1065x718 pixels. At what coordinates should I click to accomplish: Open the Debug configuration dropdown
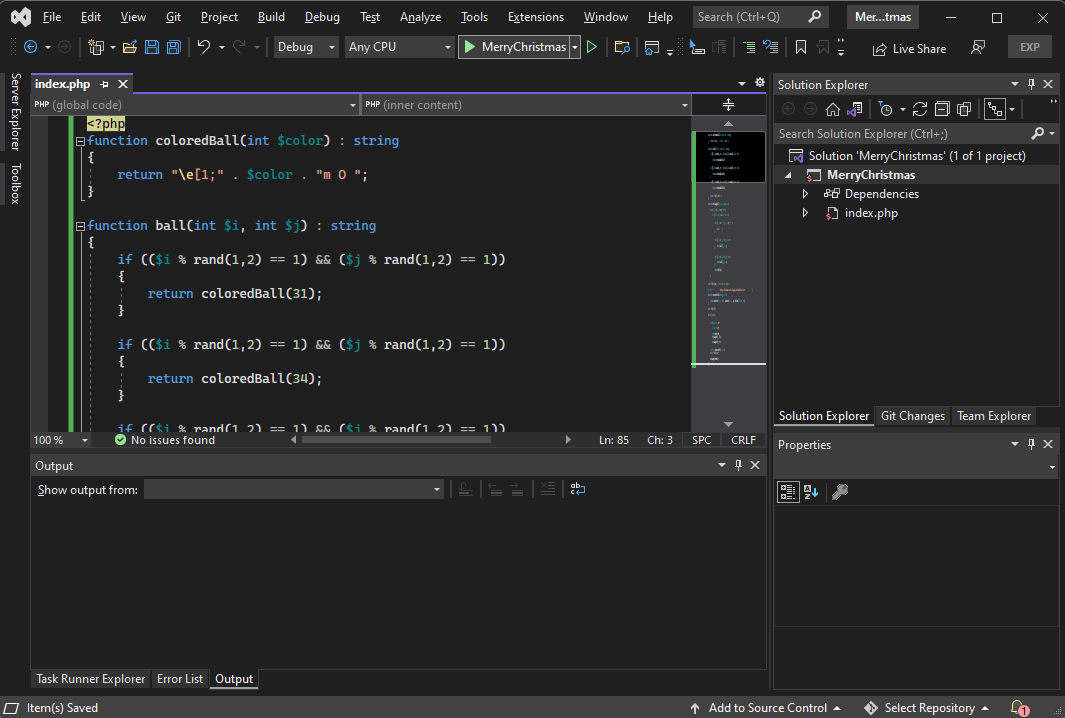tap(306, 47)
